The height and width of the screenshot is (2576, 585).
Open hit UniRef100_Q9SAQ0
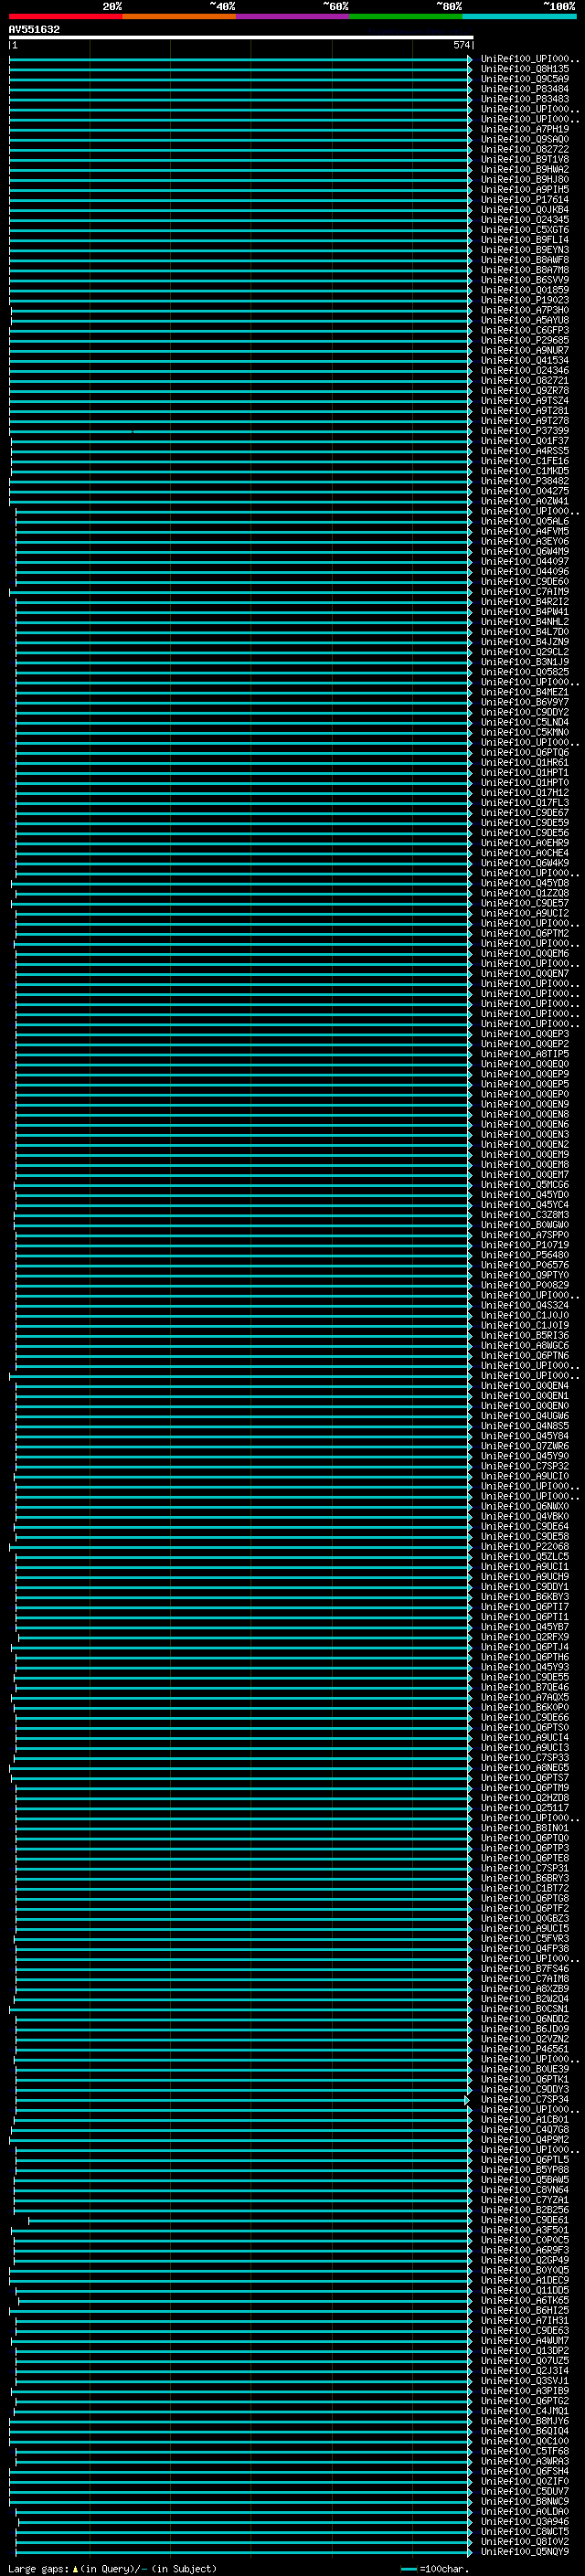coord(525,140)
